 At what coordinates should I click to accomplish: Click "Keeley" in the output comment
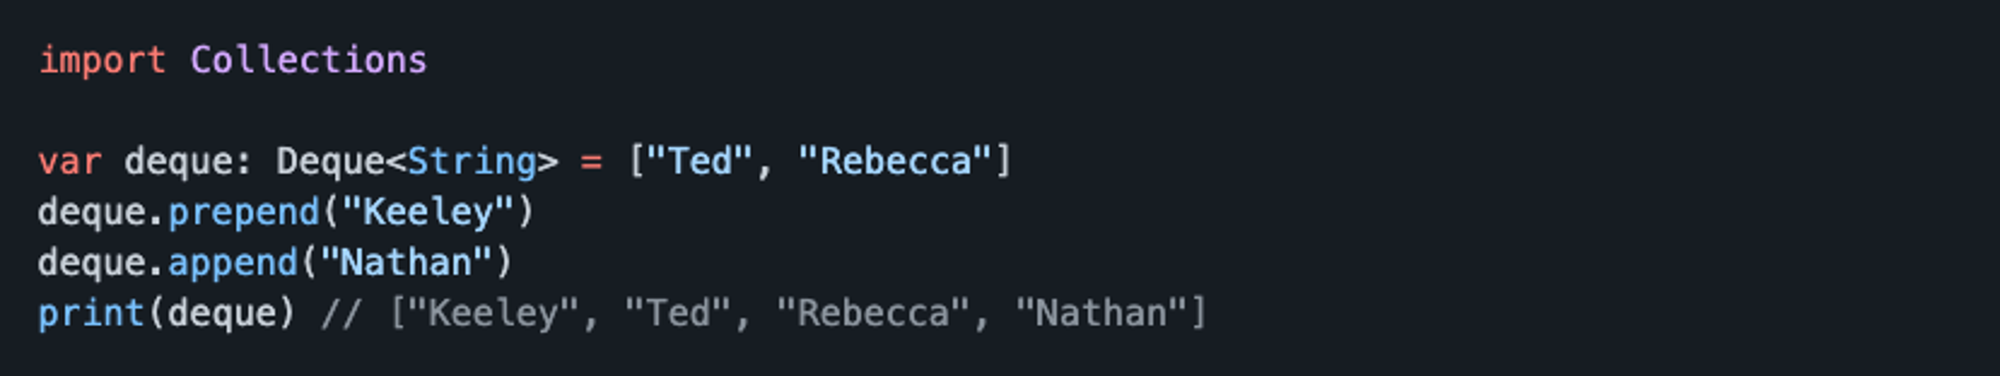tap(492, 313)
